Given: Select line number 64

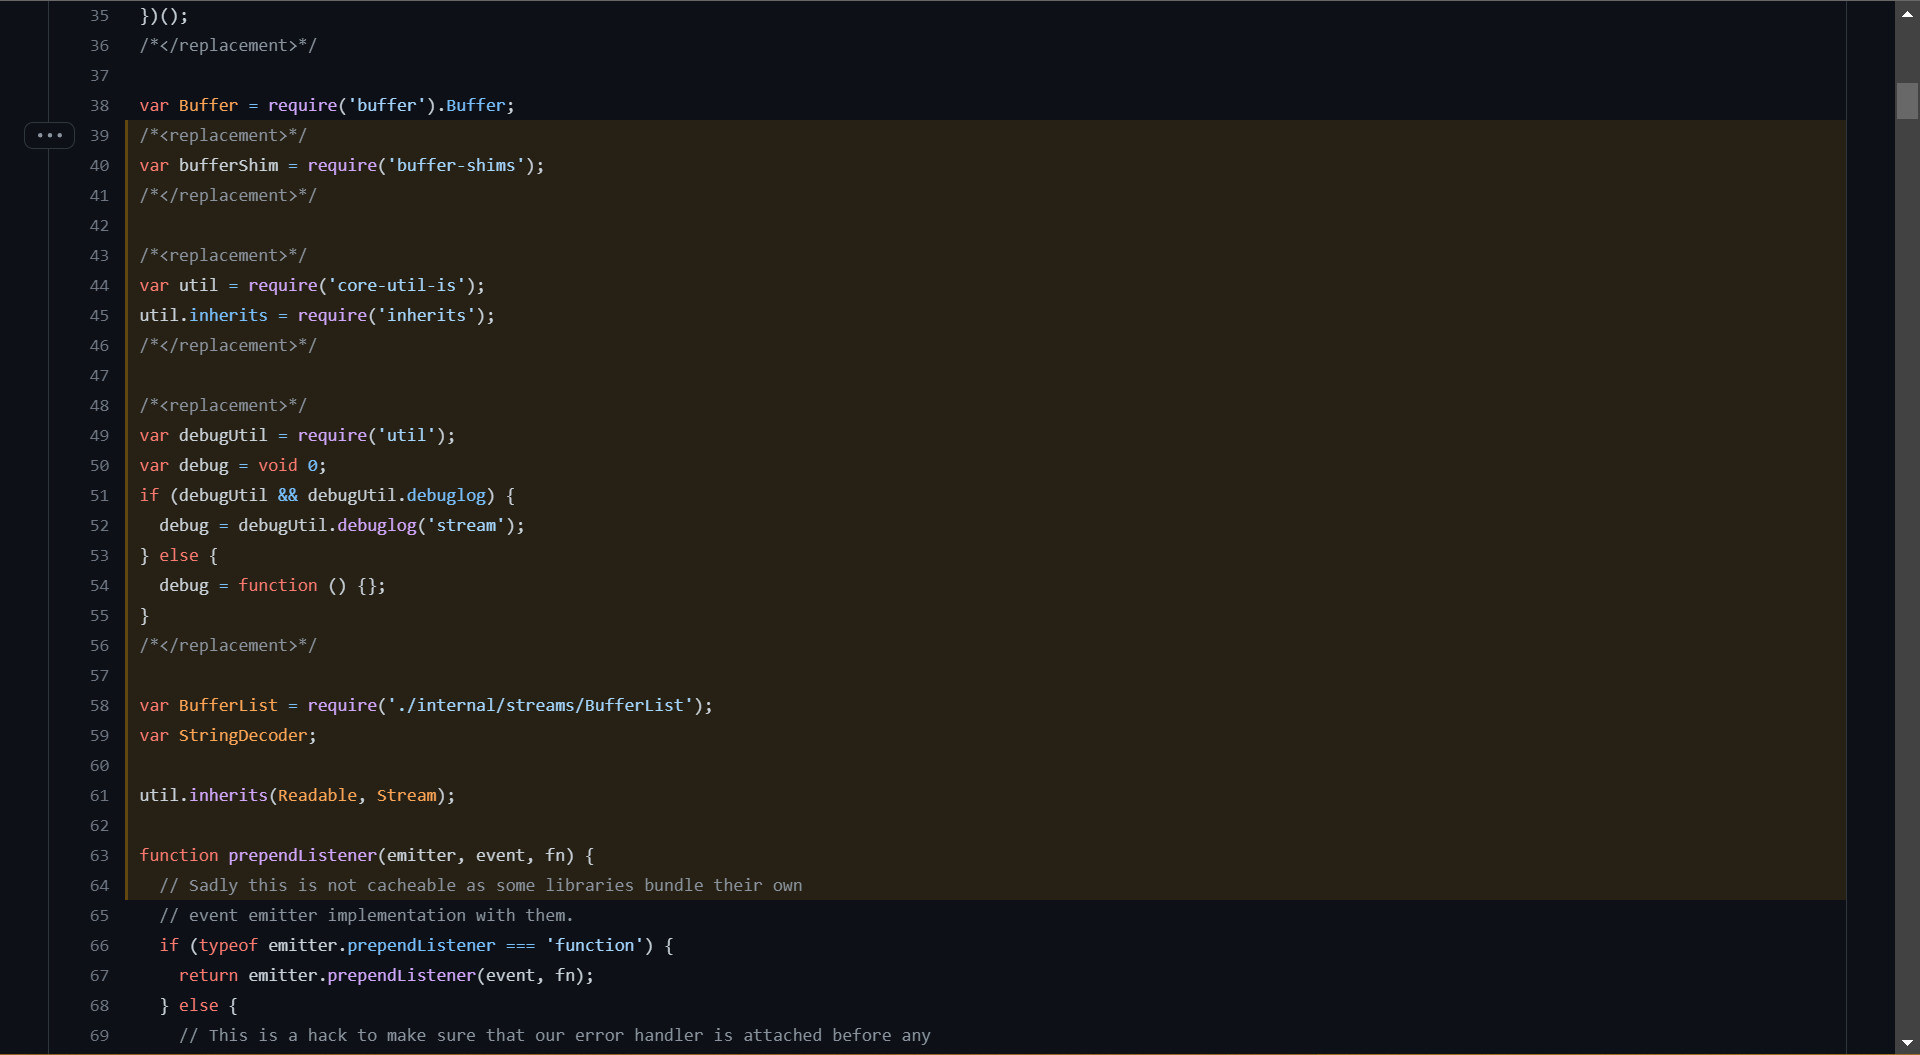Looking at the screenshot, I should click(x=99, y=885).
